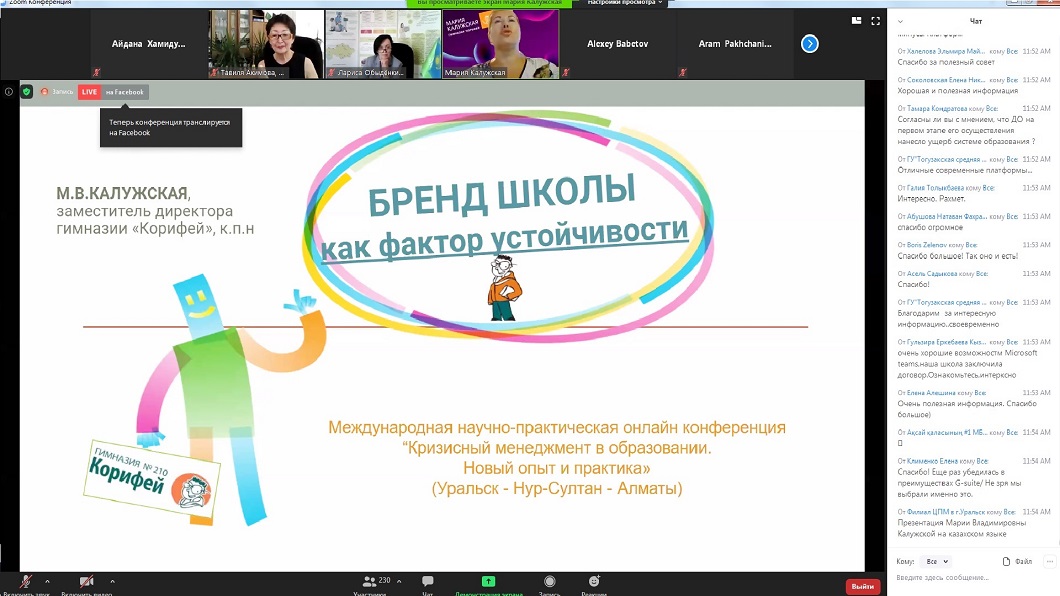
Task: Show next participants with blue arrow
Action: coord(810,44)
